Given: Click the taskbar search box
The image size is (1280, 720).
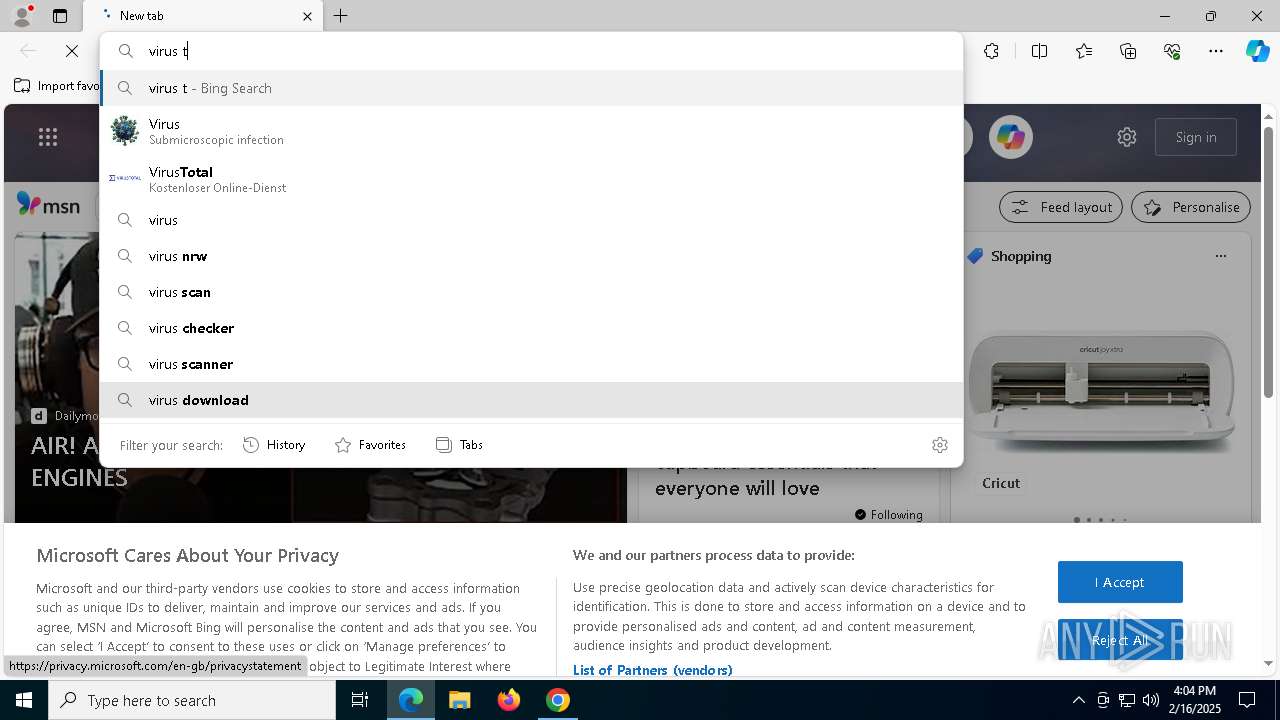Looking at the screenshot, I should click(x=192, y=700).
